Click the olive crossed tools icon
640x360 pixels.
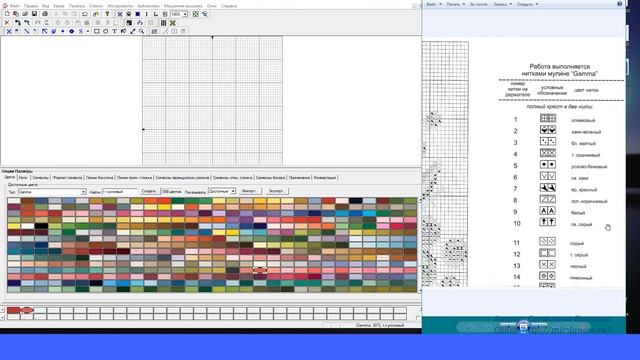point(173,22)
